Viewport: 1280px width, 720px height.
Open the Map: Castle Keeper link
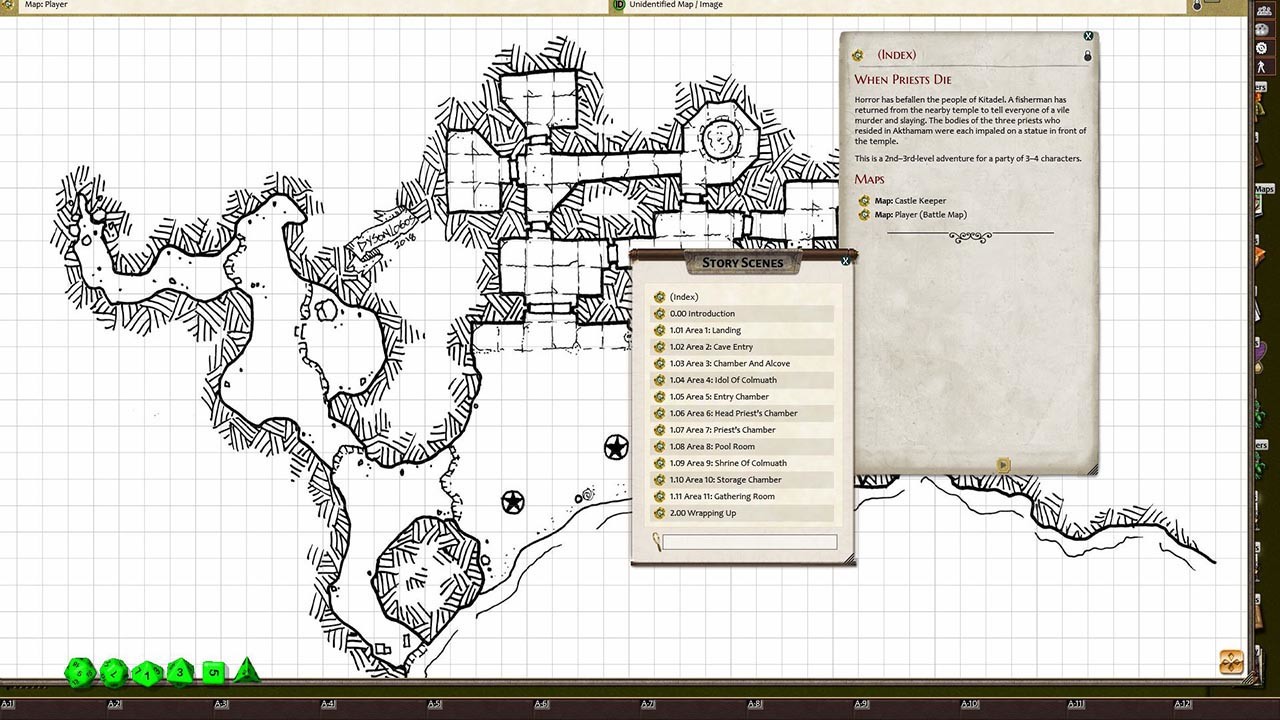pos(910,201)
